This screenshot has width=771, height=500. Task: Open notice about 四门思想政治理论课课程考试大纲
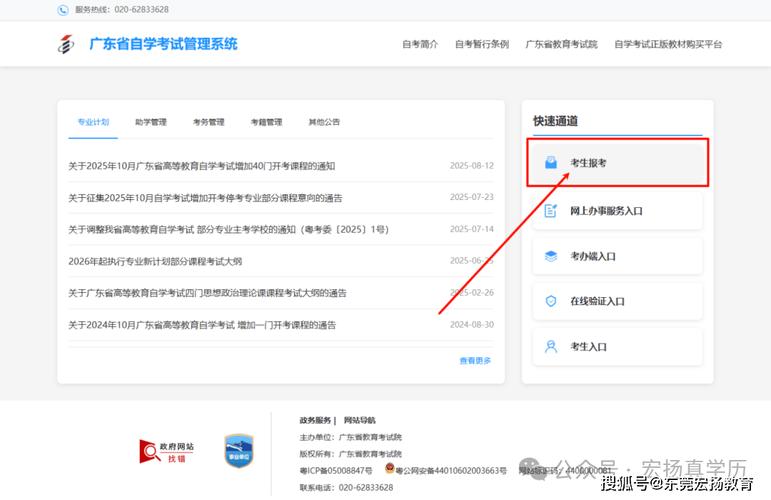tap(208, 293)
